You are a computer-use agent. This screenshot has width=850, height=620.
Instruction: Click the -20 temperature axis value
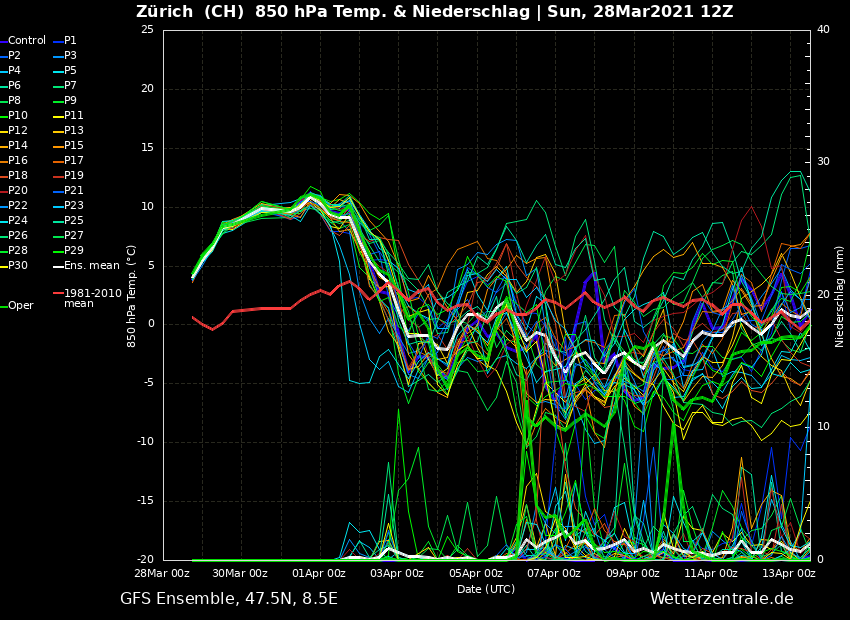pyautogui.click(x=145, y=560)
